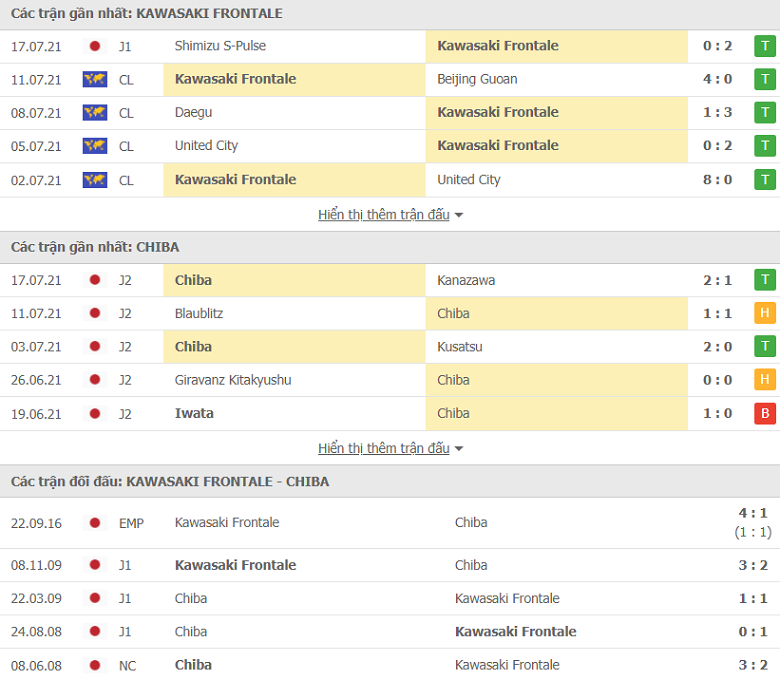
Task: Click CL flag icon for 11.07.21 match
Action: (95, 80)
